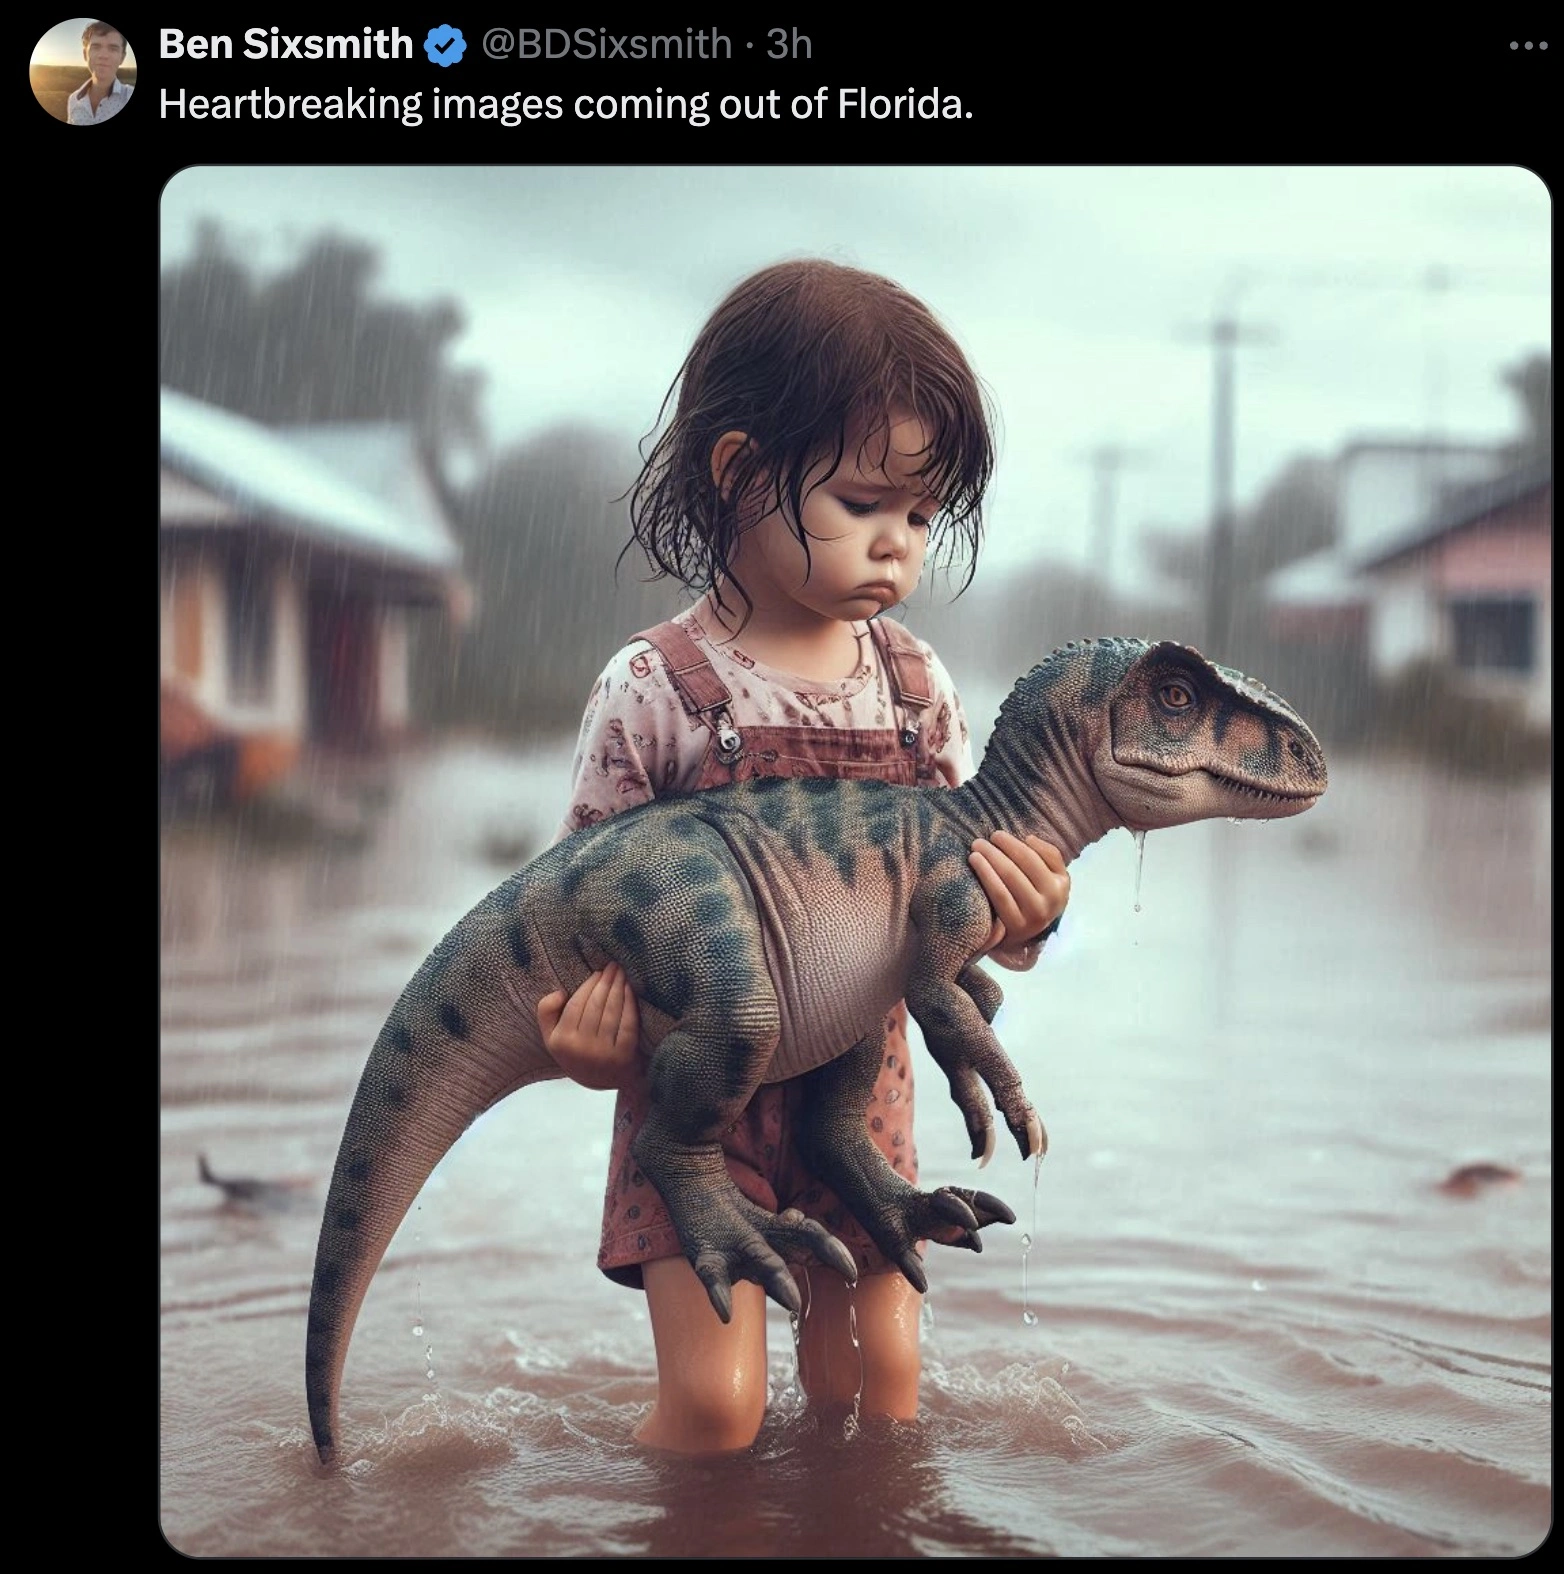
Task: Click the Ben Sixsmith display name
Action: [285, 44]
